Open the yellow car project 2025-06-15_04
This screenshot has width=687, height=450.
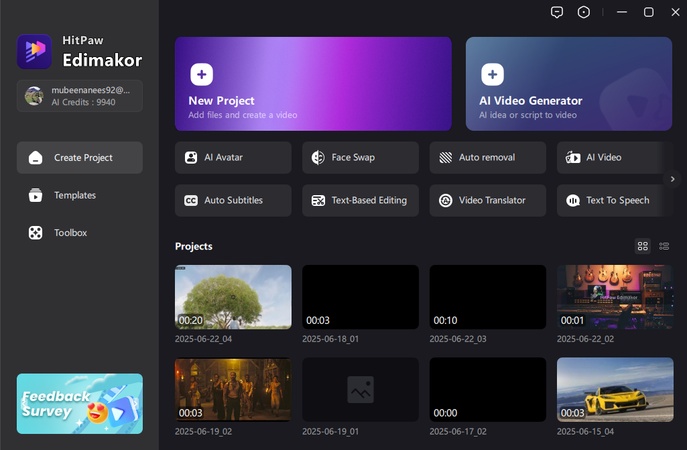click(614, 390)
